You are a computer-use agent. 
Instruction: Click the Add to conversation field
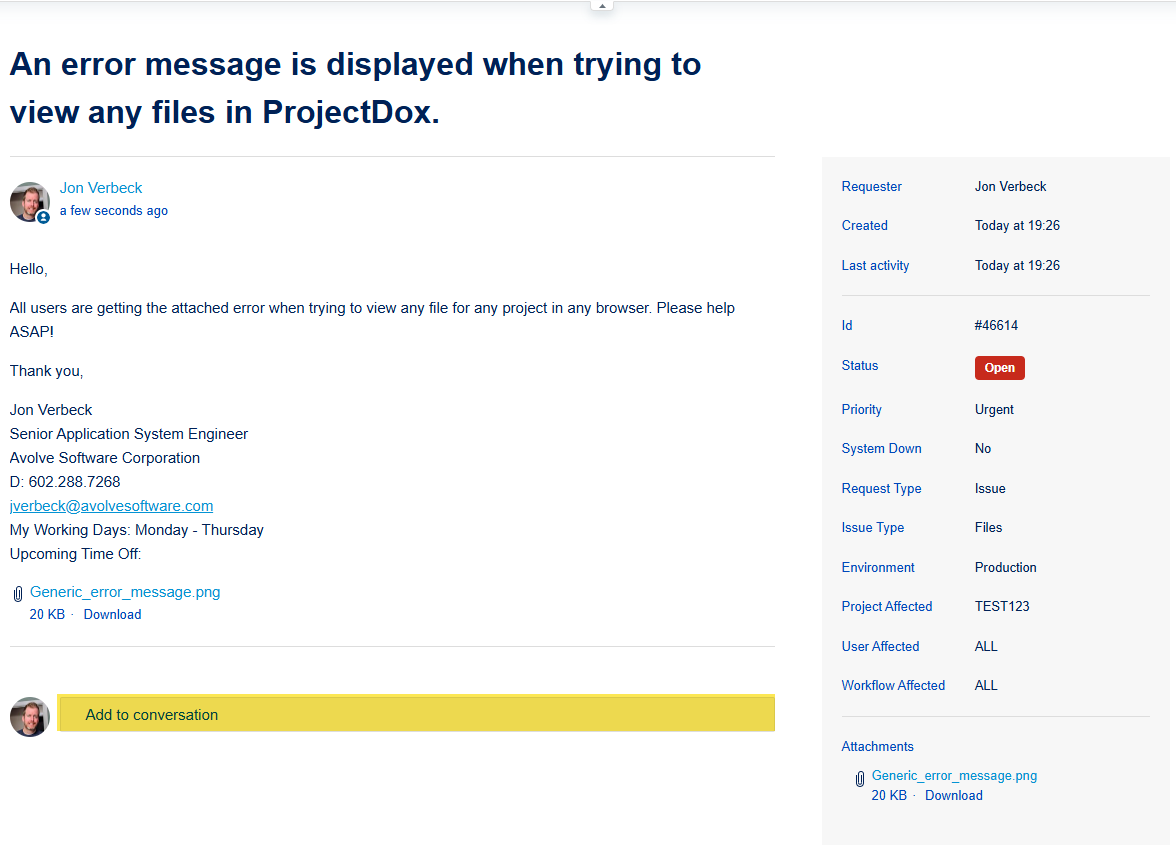pyautogui.click(x=416, y=713)
